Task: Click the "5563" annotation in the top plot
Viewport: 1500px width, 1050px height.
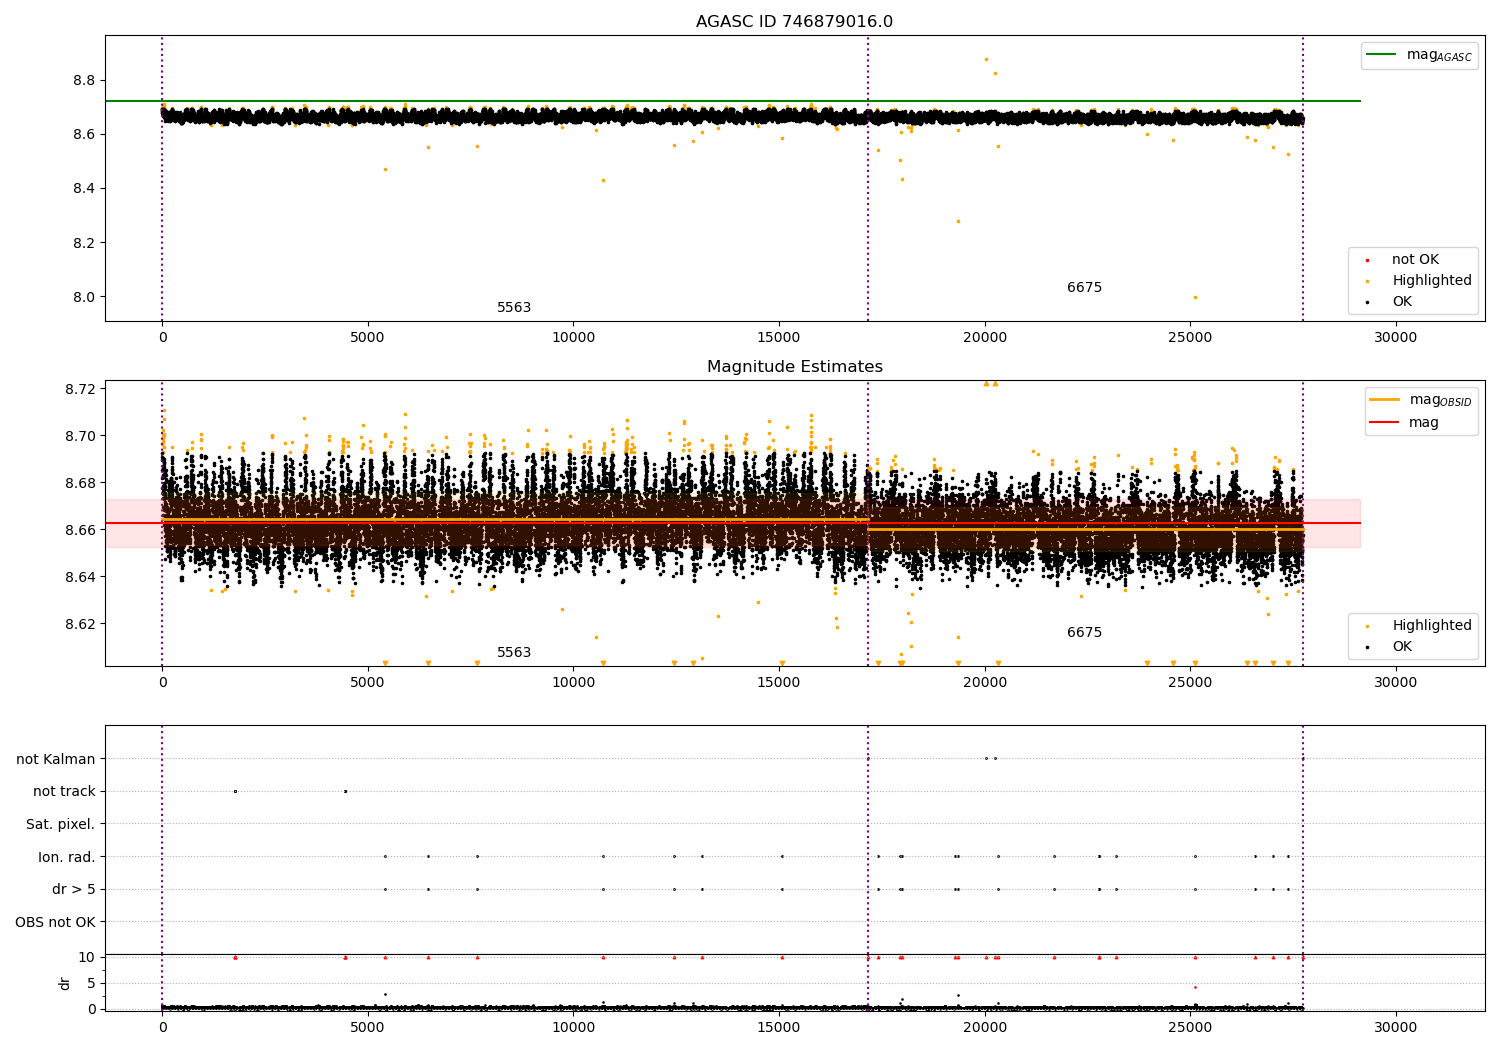Action: (x=514, y=308)
